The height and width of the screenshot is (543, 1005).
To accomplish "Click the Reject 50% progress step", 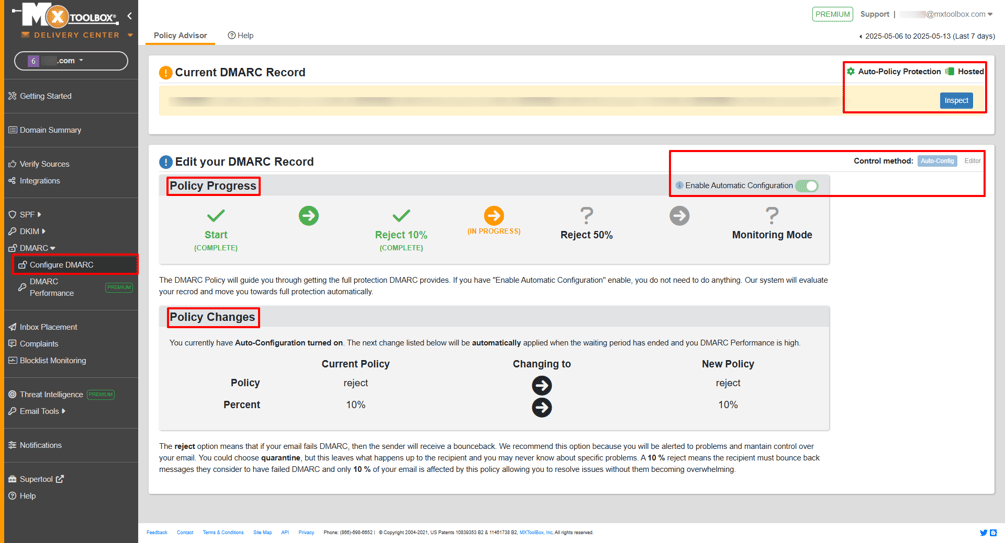I will (x=586, y=224).
